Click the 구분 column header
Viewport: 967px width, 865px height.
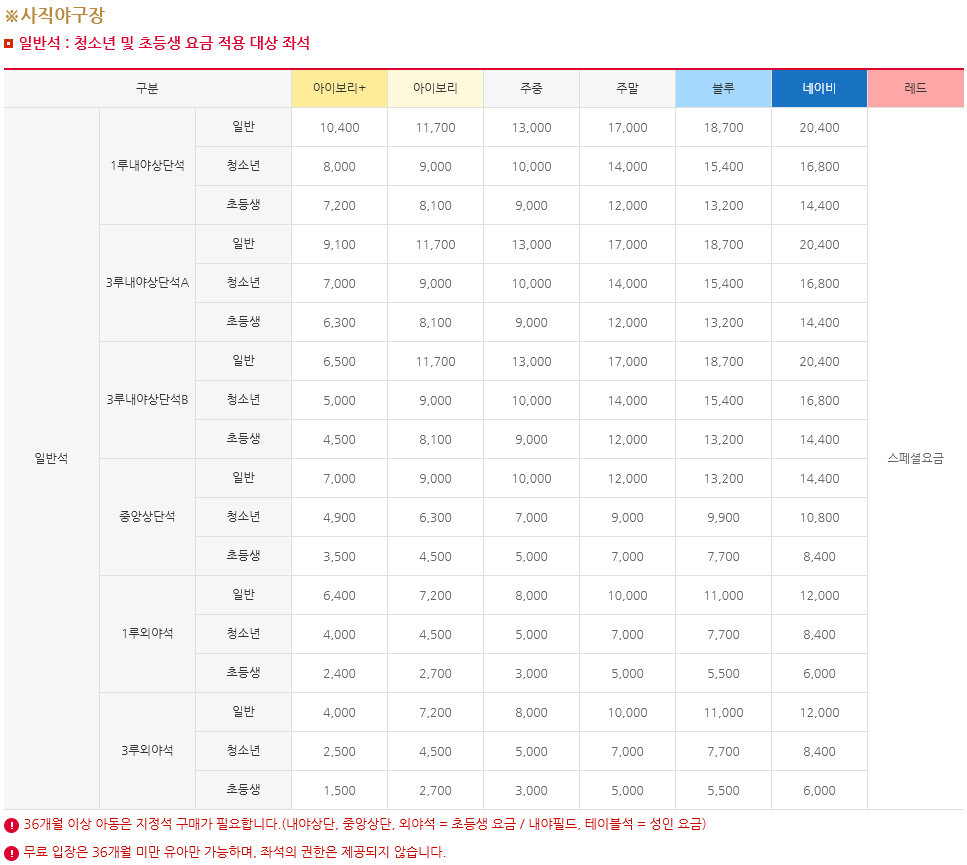(x=147, y=88)
